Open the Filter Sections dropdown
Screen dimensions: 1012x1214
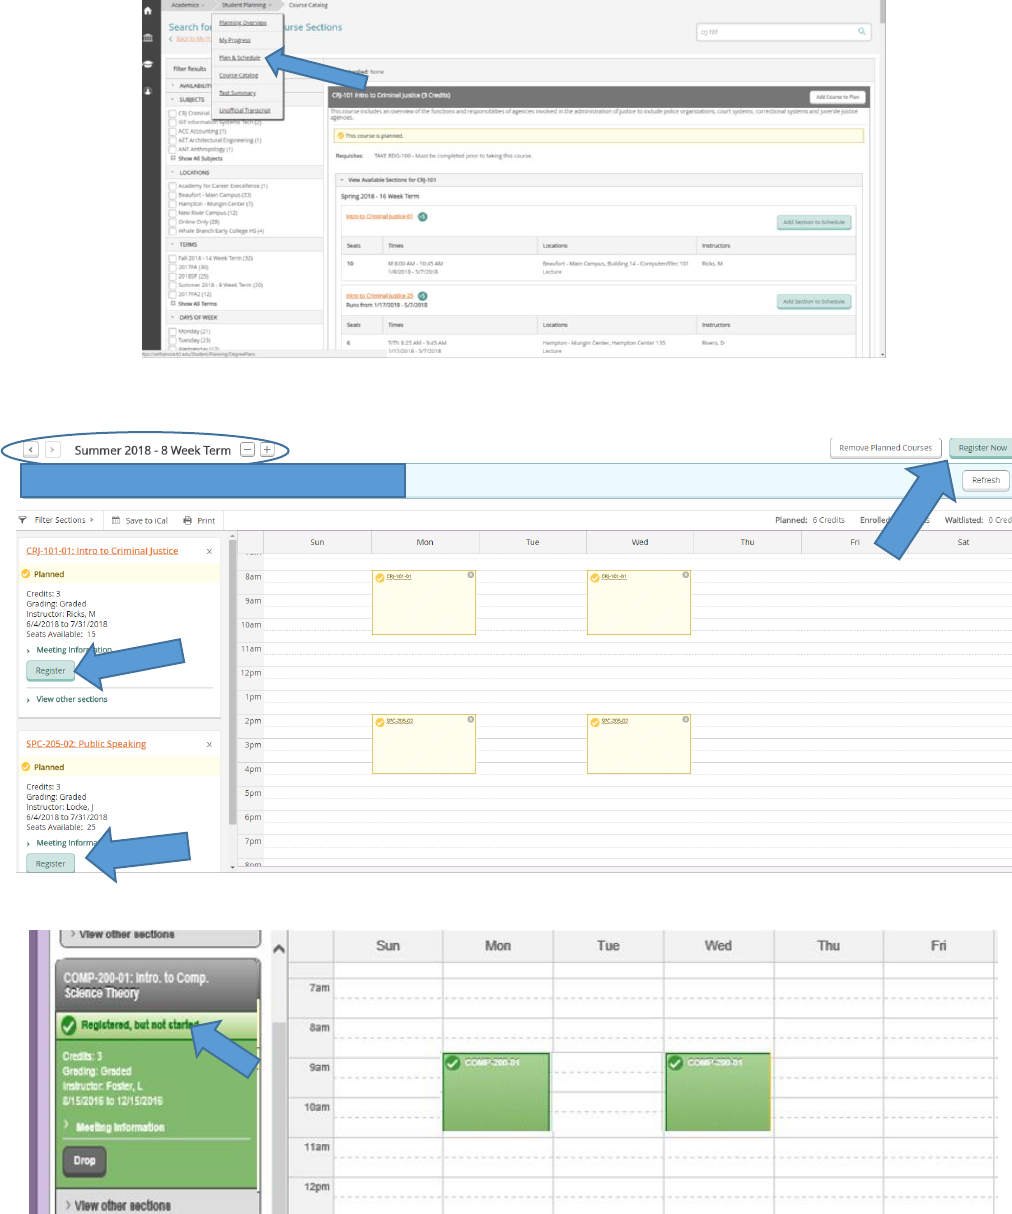(57, 520)
